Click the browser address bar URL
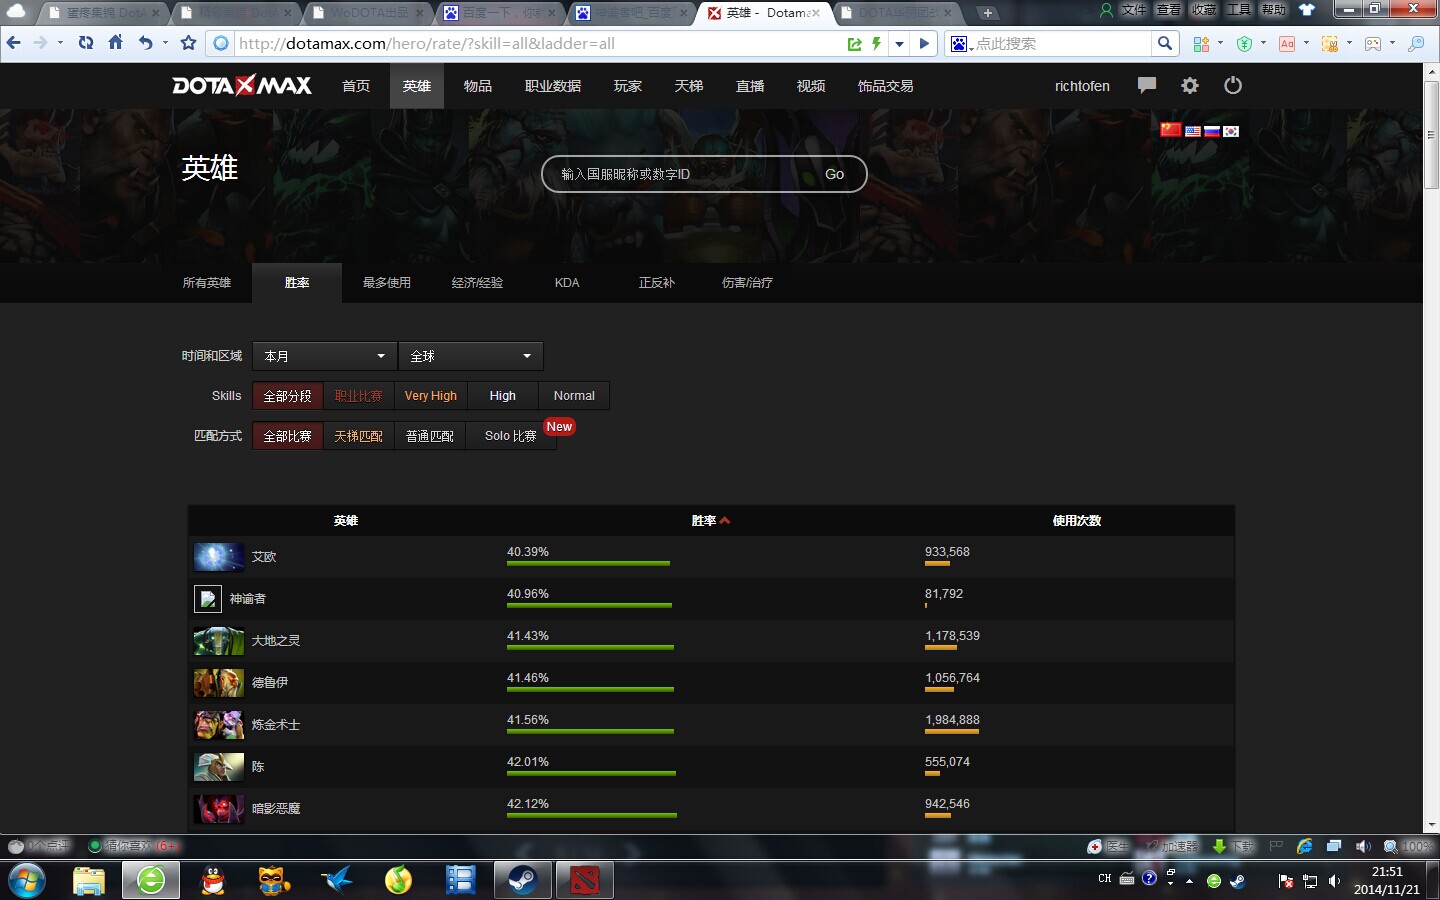The height and width of the screenshot is (900, 1440). point(427,44)
